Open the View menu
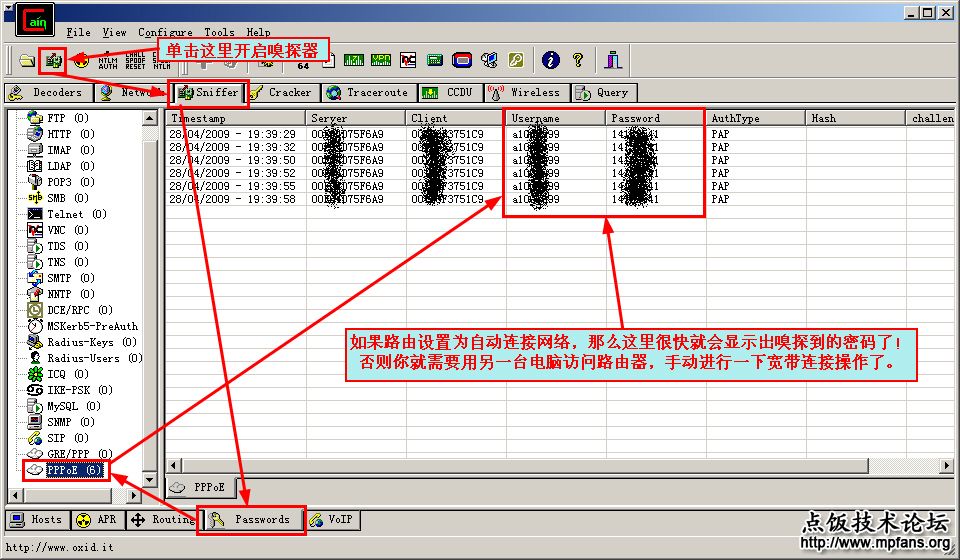 click(x=114, y=32)
